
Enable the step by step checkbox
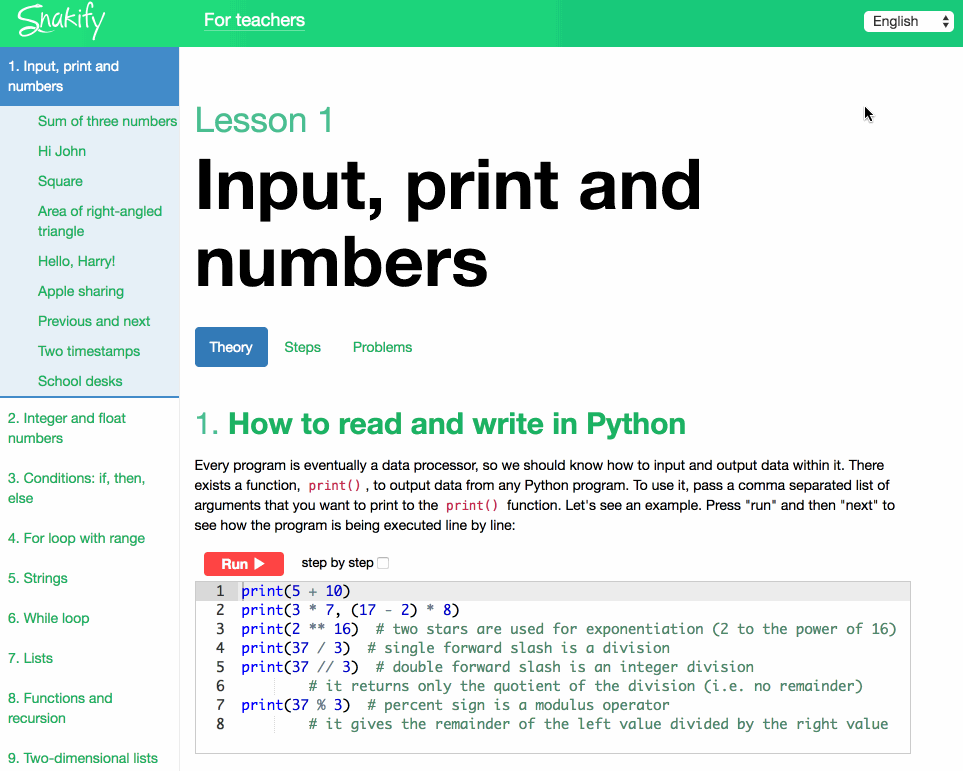pos(383,563)
